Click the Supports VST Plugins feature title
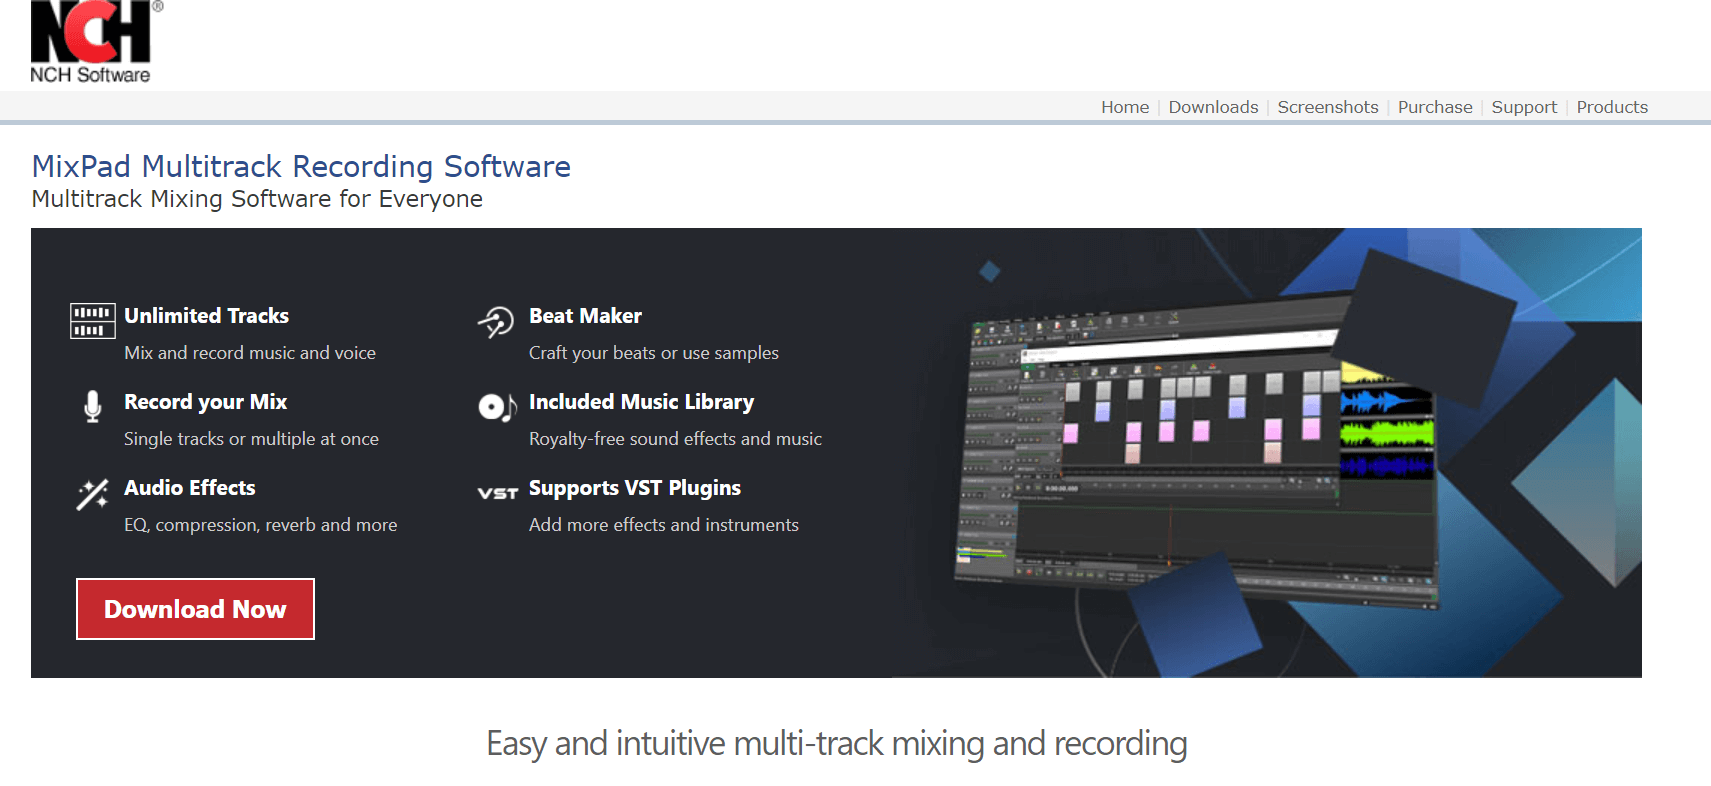1711x786 pixels. 635,488
